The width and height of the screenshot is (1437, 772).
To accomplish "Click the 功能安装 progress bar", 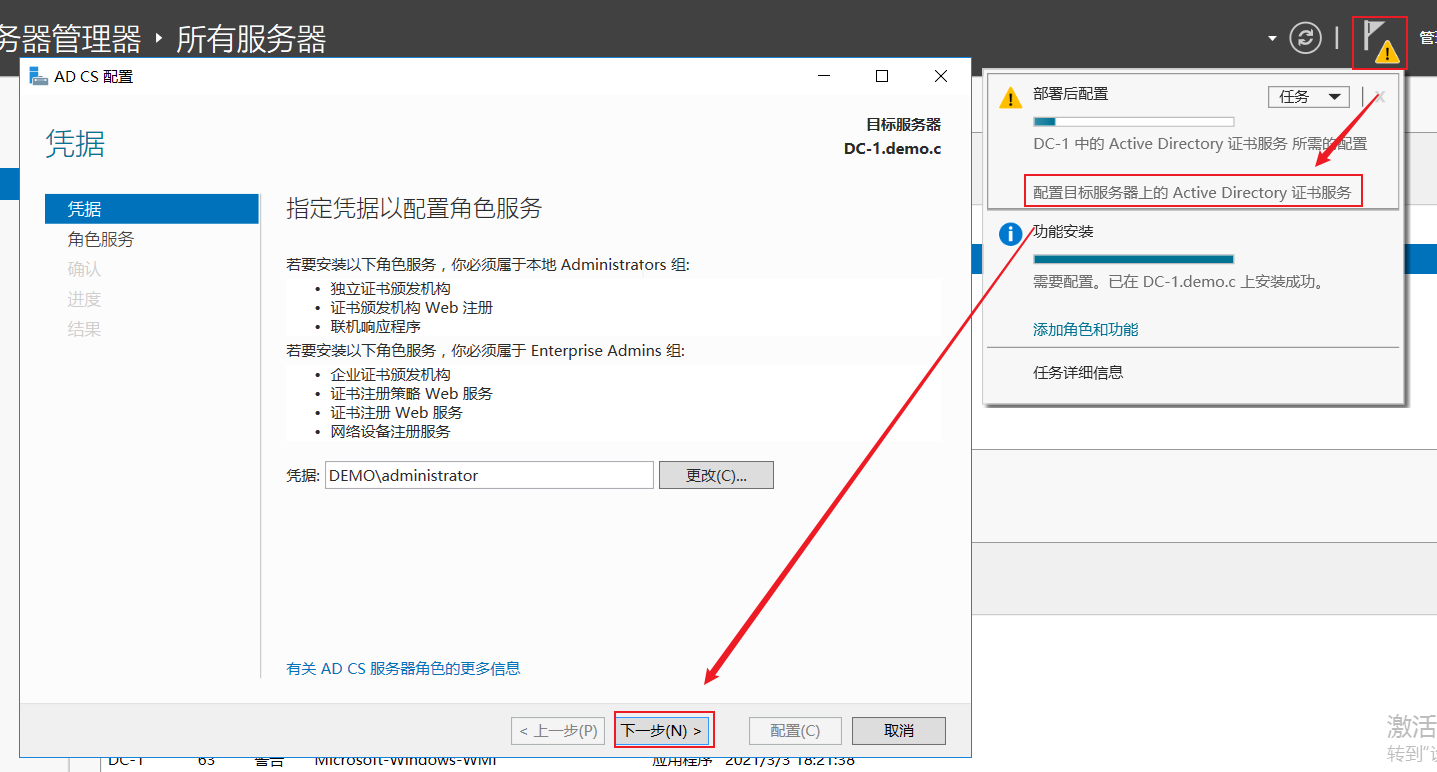I will (x=1133, y=259).
